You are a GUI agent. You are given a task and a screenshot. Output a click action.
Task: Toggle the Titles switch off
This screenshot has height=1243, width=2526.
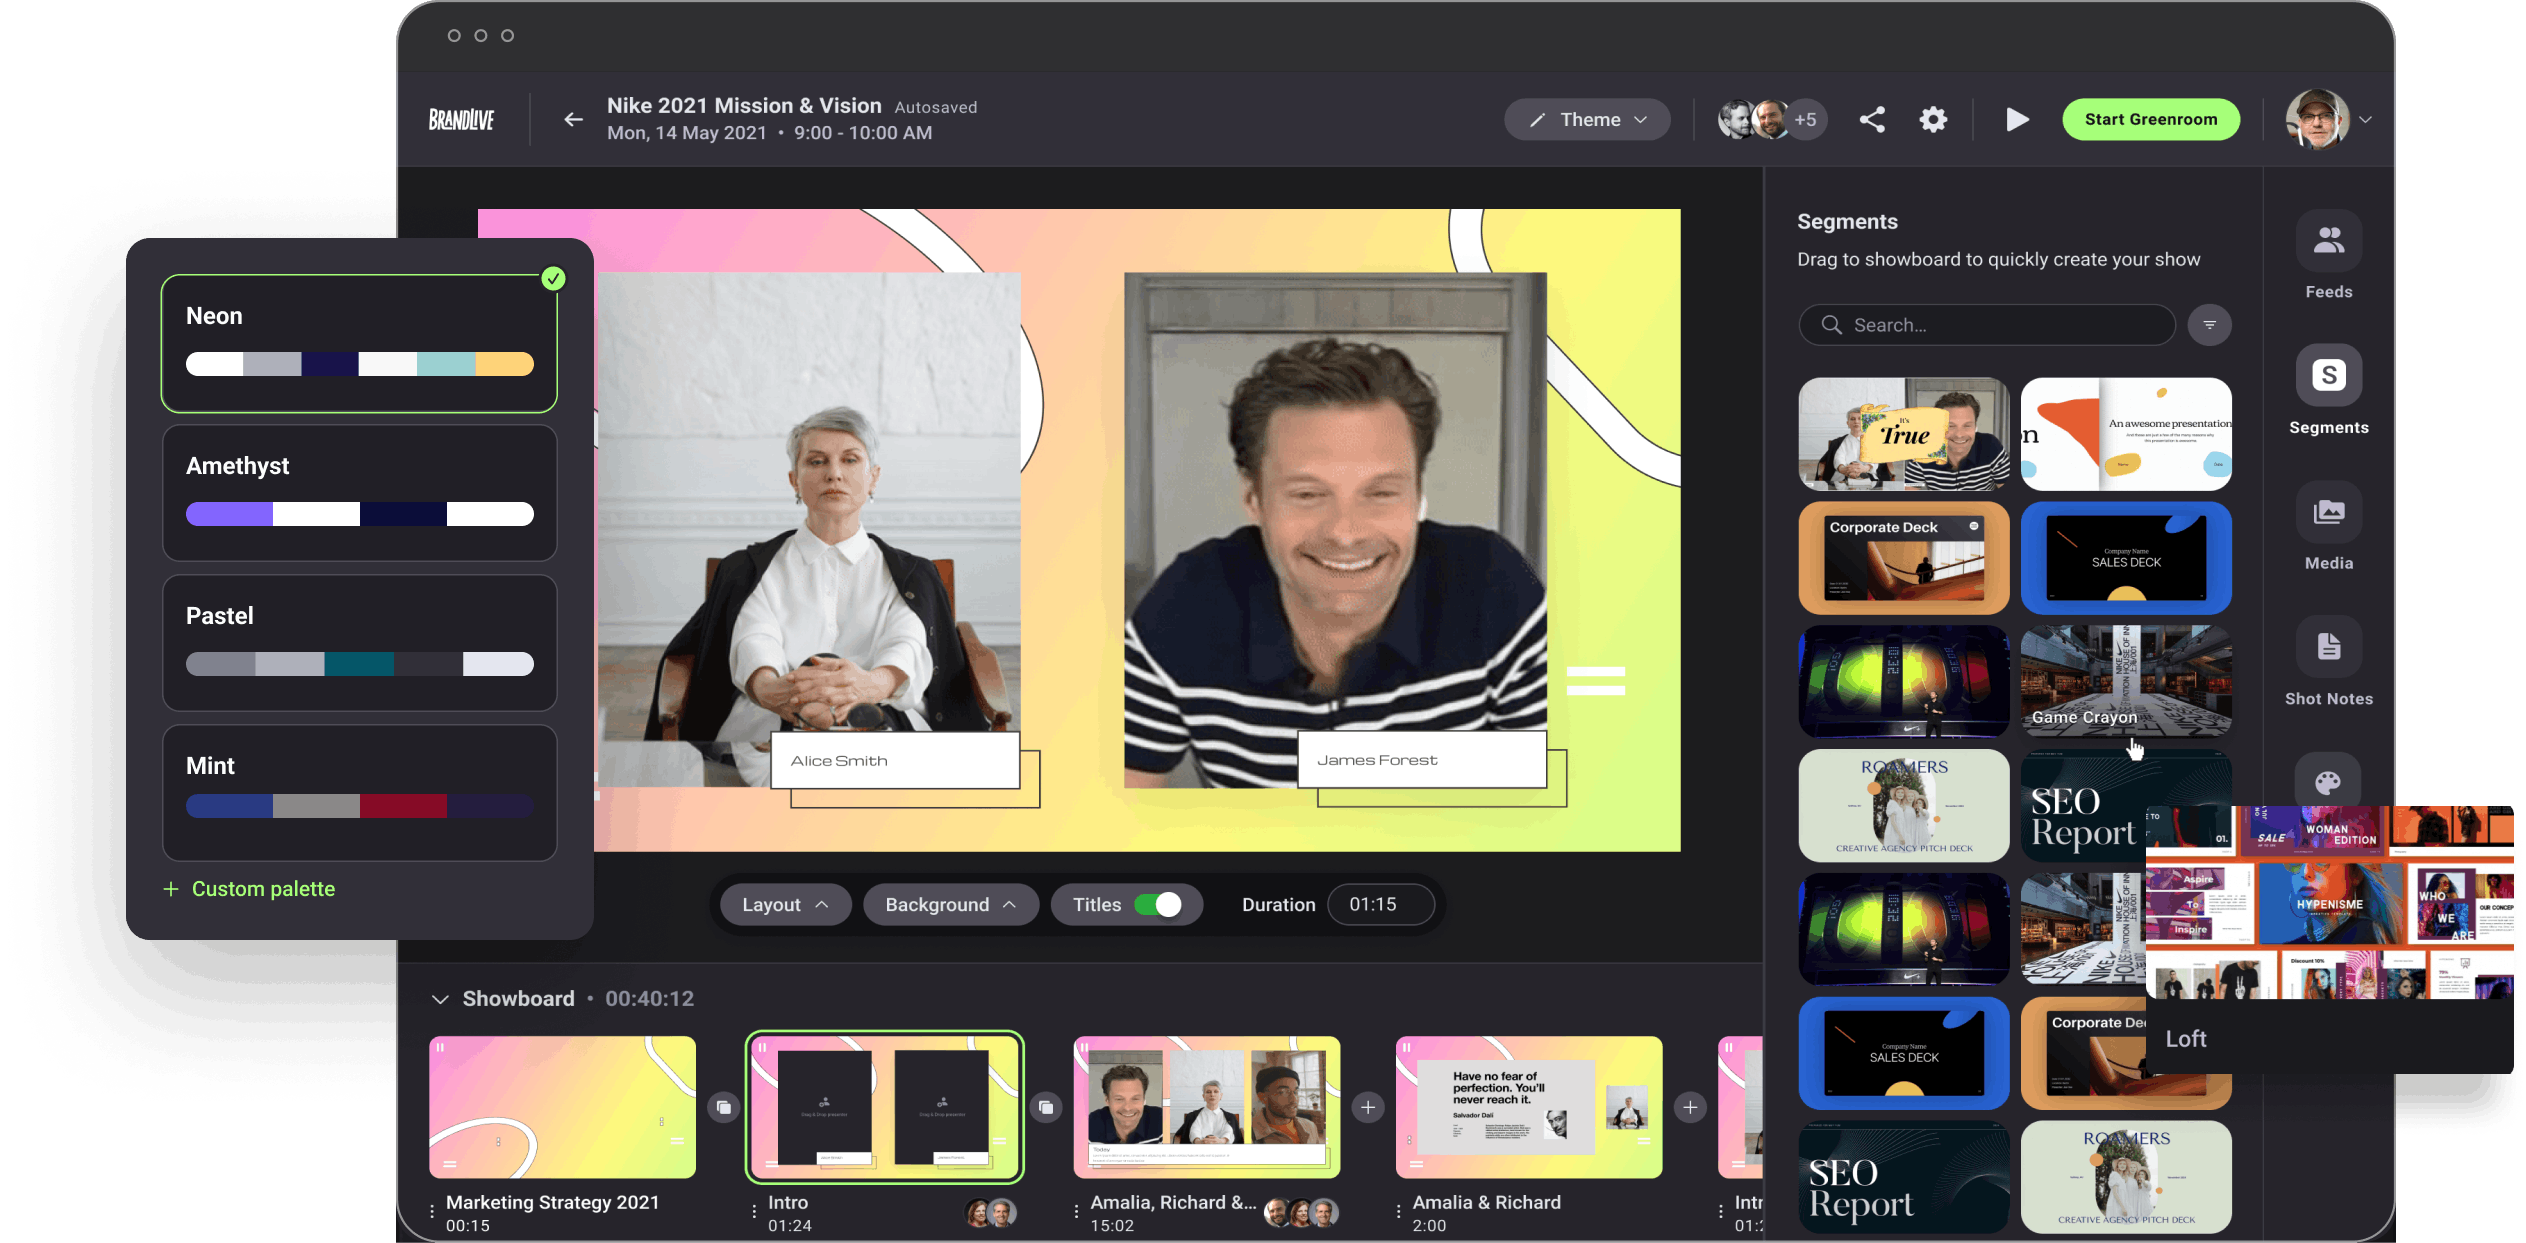click(1158, 904)
